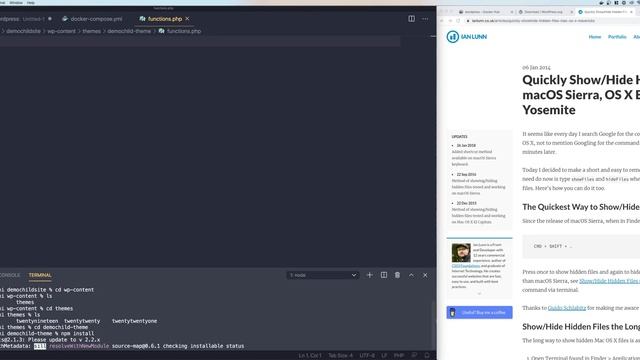Switch to the Debug Console panel tab
Viewport: 640px width, 360px height.
(x=10, y=275)
